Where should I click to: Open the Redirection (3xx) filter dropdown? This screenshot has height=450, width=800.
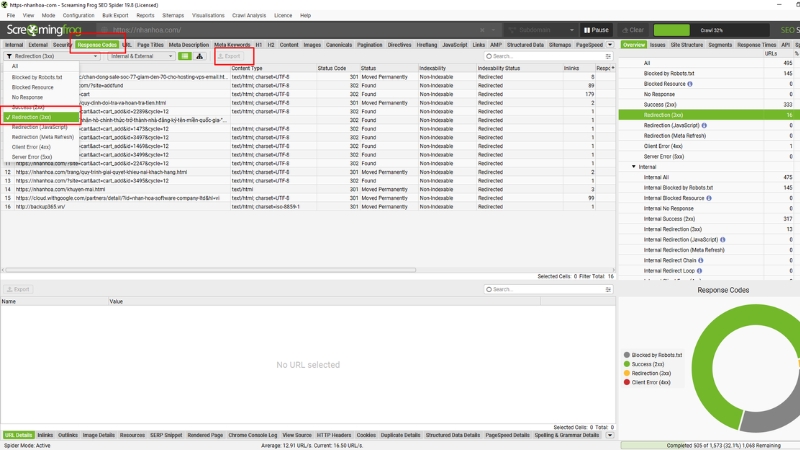tap(52, 56)
